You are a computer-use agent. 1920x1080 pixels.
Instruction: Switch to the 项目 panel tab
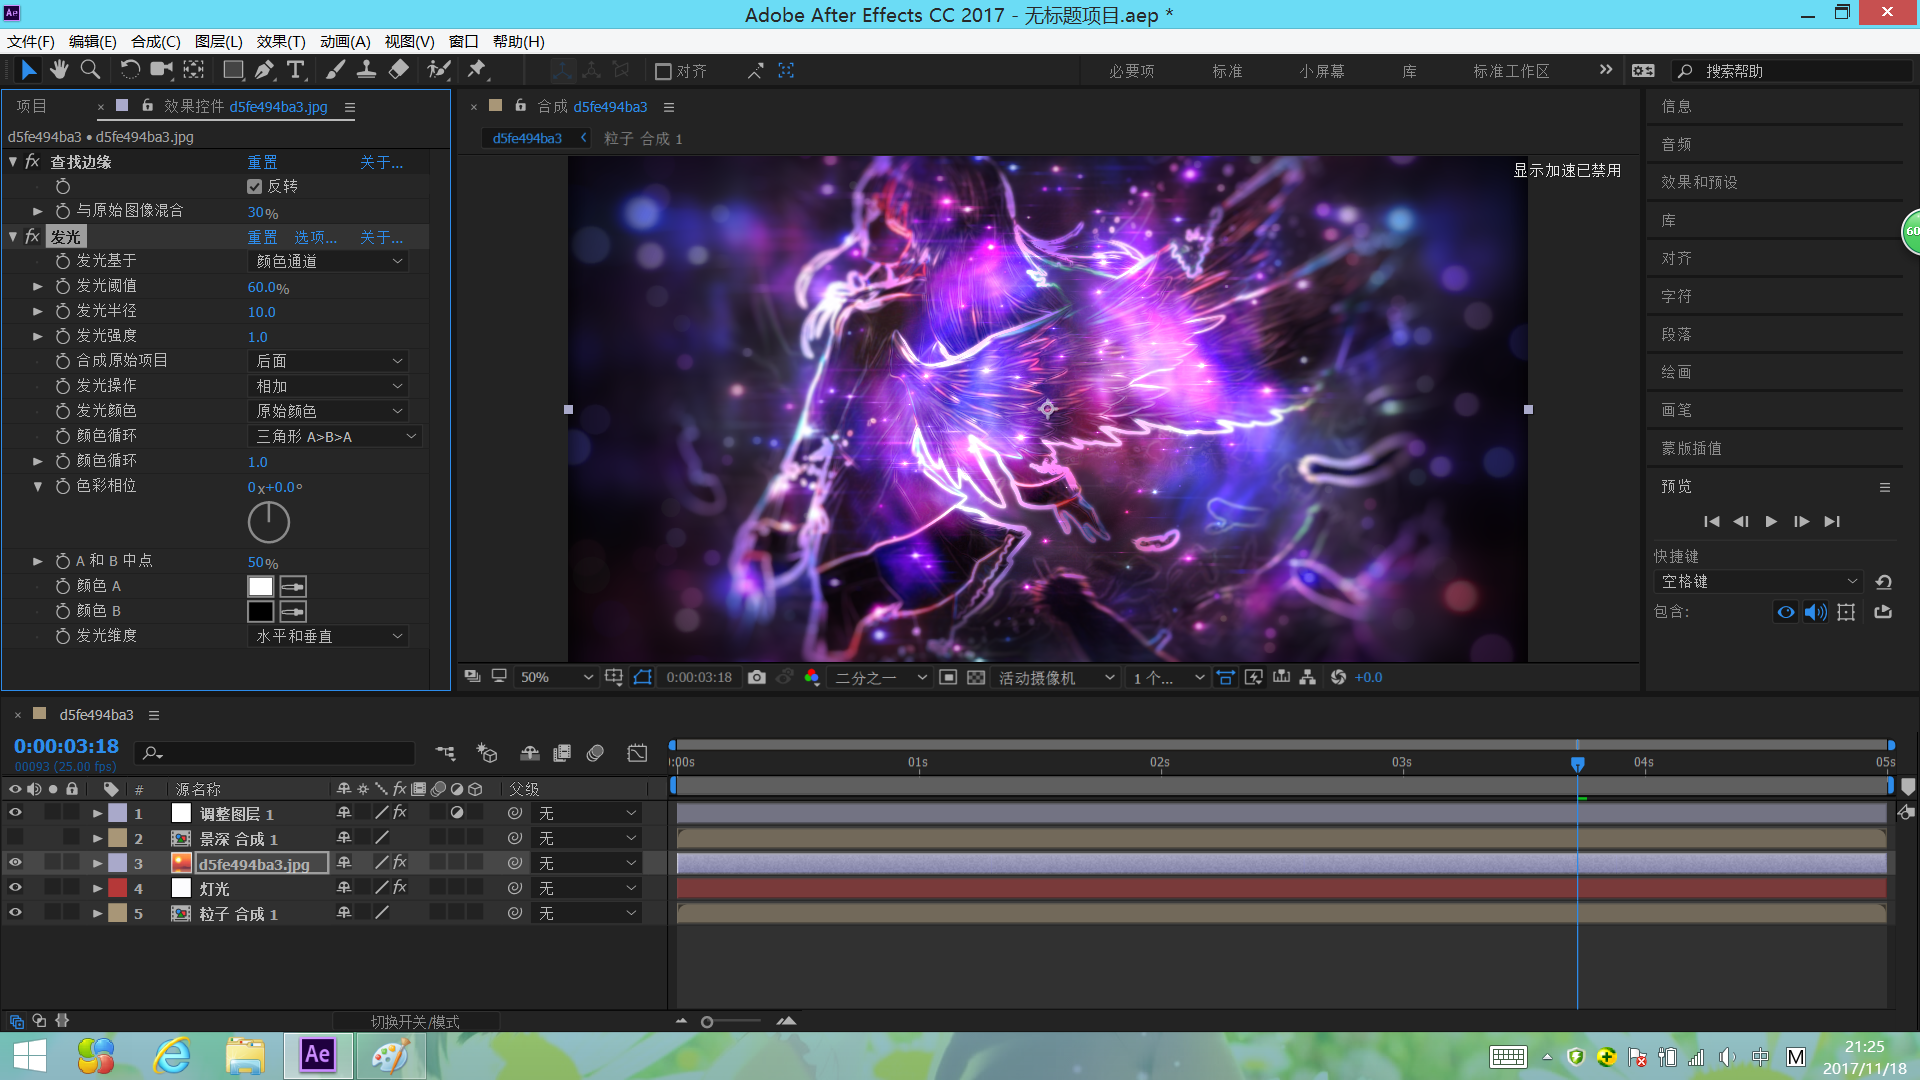click(31, 106)
